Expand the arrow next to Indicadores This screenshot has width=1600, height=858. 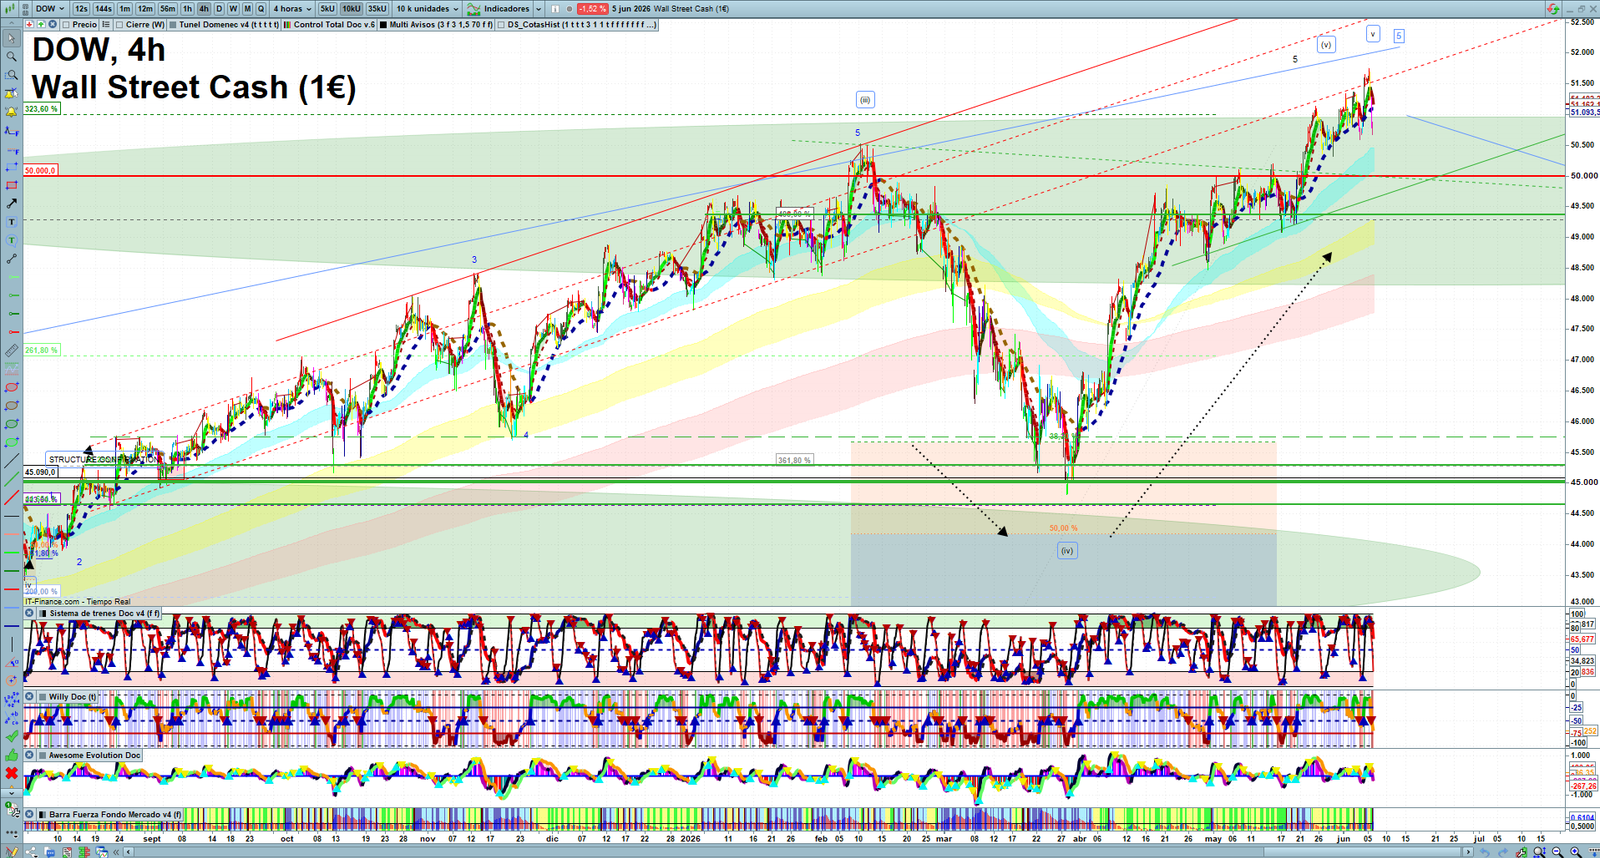tap(539, 8)
